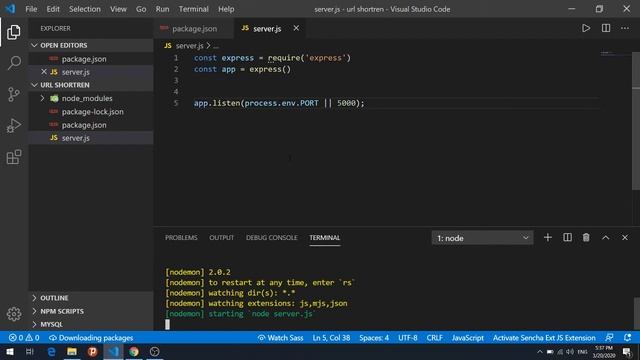640x360 pixels.
Task: Open the Manage gear settings icon
Action: click(13, 314)
